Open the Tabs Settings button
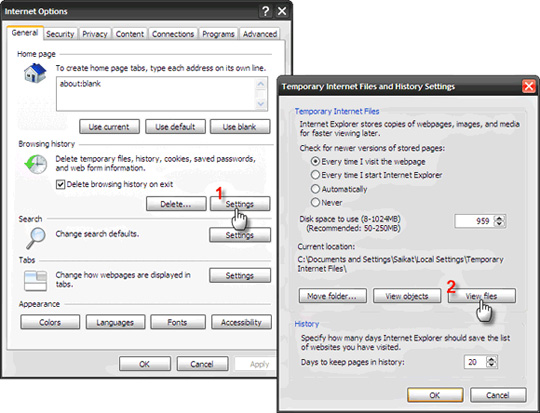 [240, 276]
